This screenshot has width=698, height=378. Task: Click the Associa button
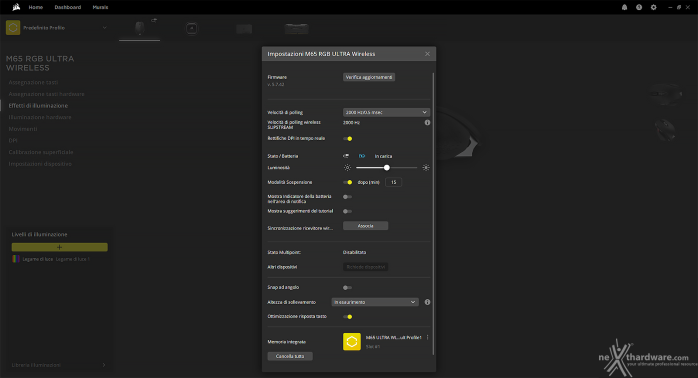[x=365, y=226]
